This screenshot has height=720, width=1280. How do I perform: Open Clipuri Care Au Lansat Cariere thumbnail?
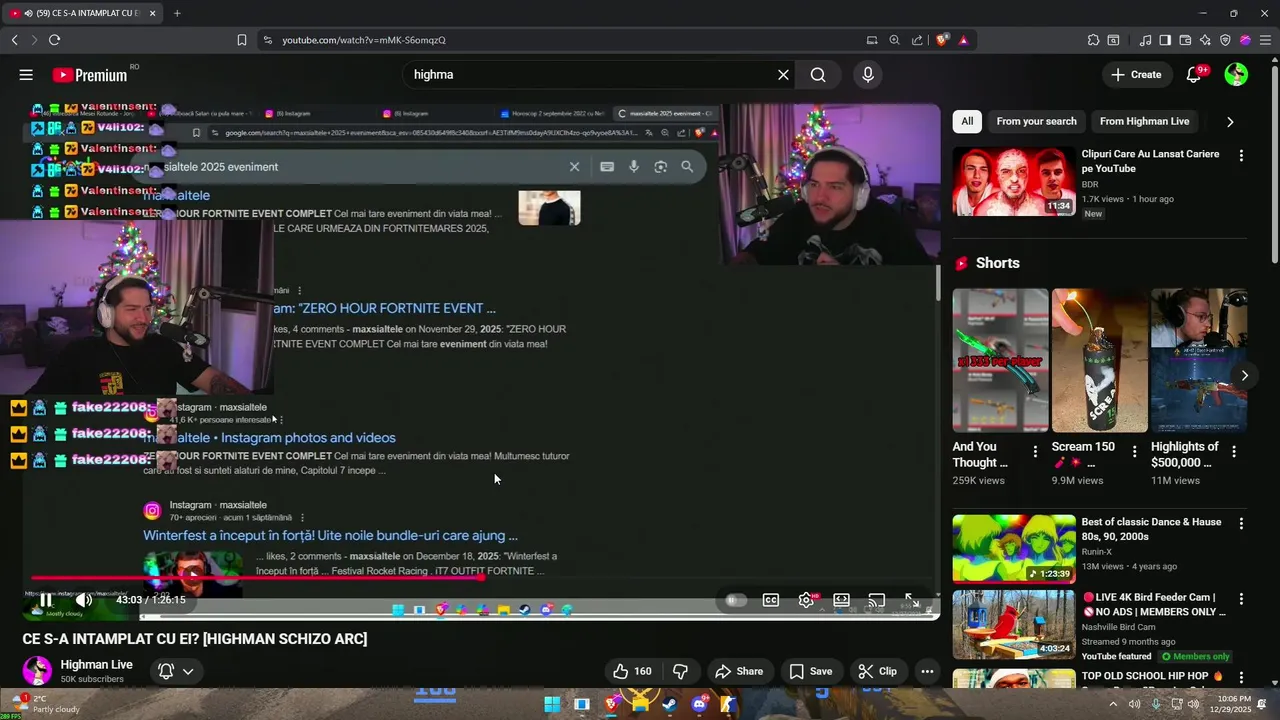click(1014, 182)
